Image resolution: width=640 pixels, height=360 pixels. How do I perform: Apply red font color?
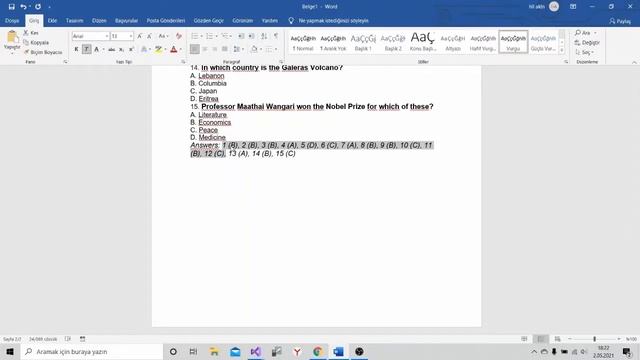pos(173,49)
